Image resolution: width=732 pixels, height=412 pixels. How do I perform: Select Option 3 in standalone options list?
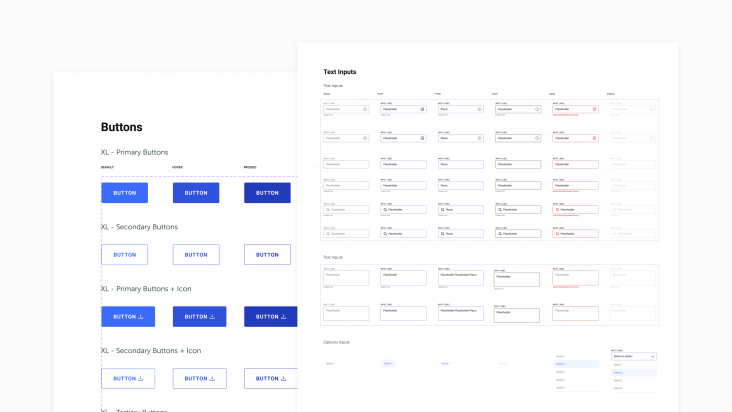tap(576, 372)
